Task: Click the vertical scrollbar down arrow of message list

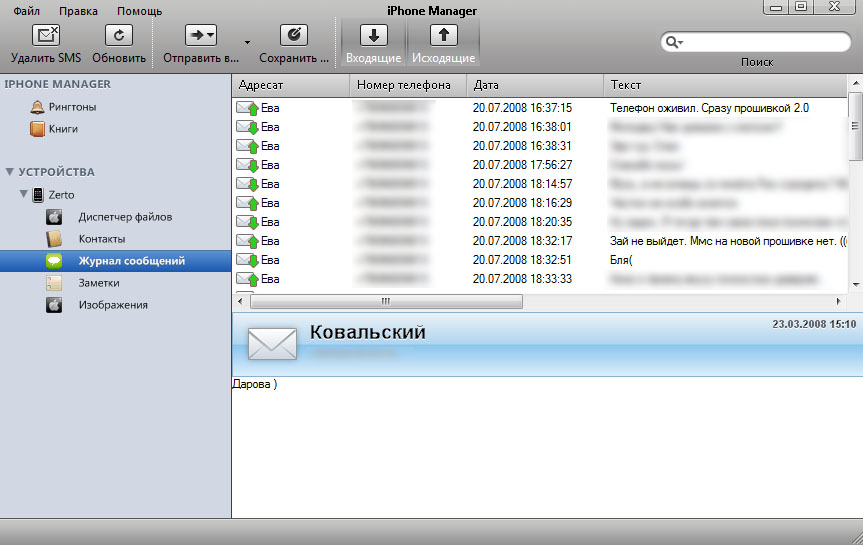Action: [x=856, y=285]
